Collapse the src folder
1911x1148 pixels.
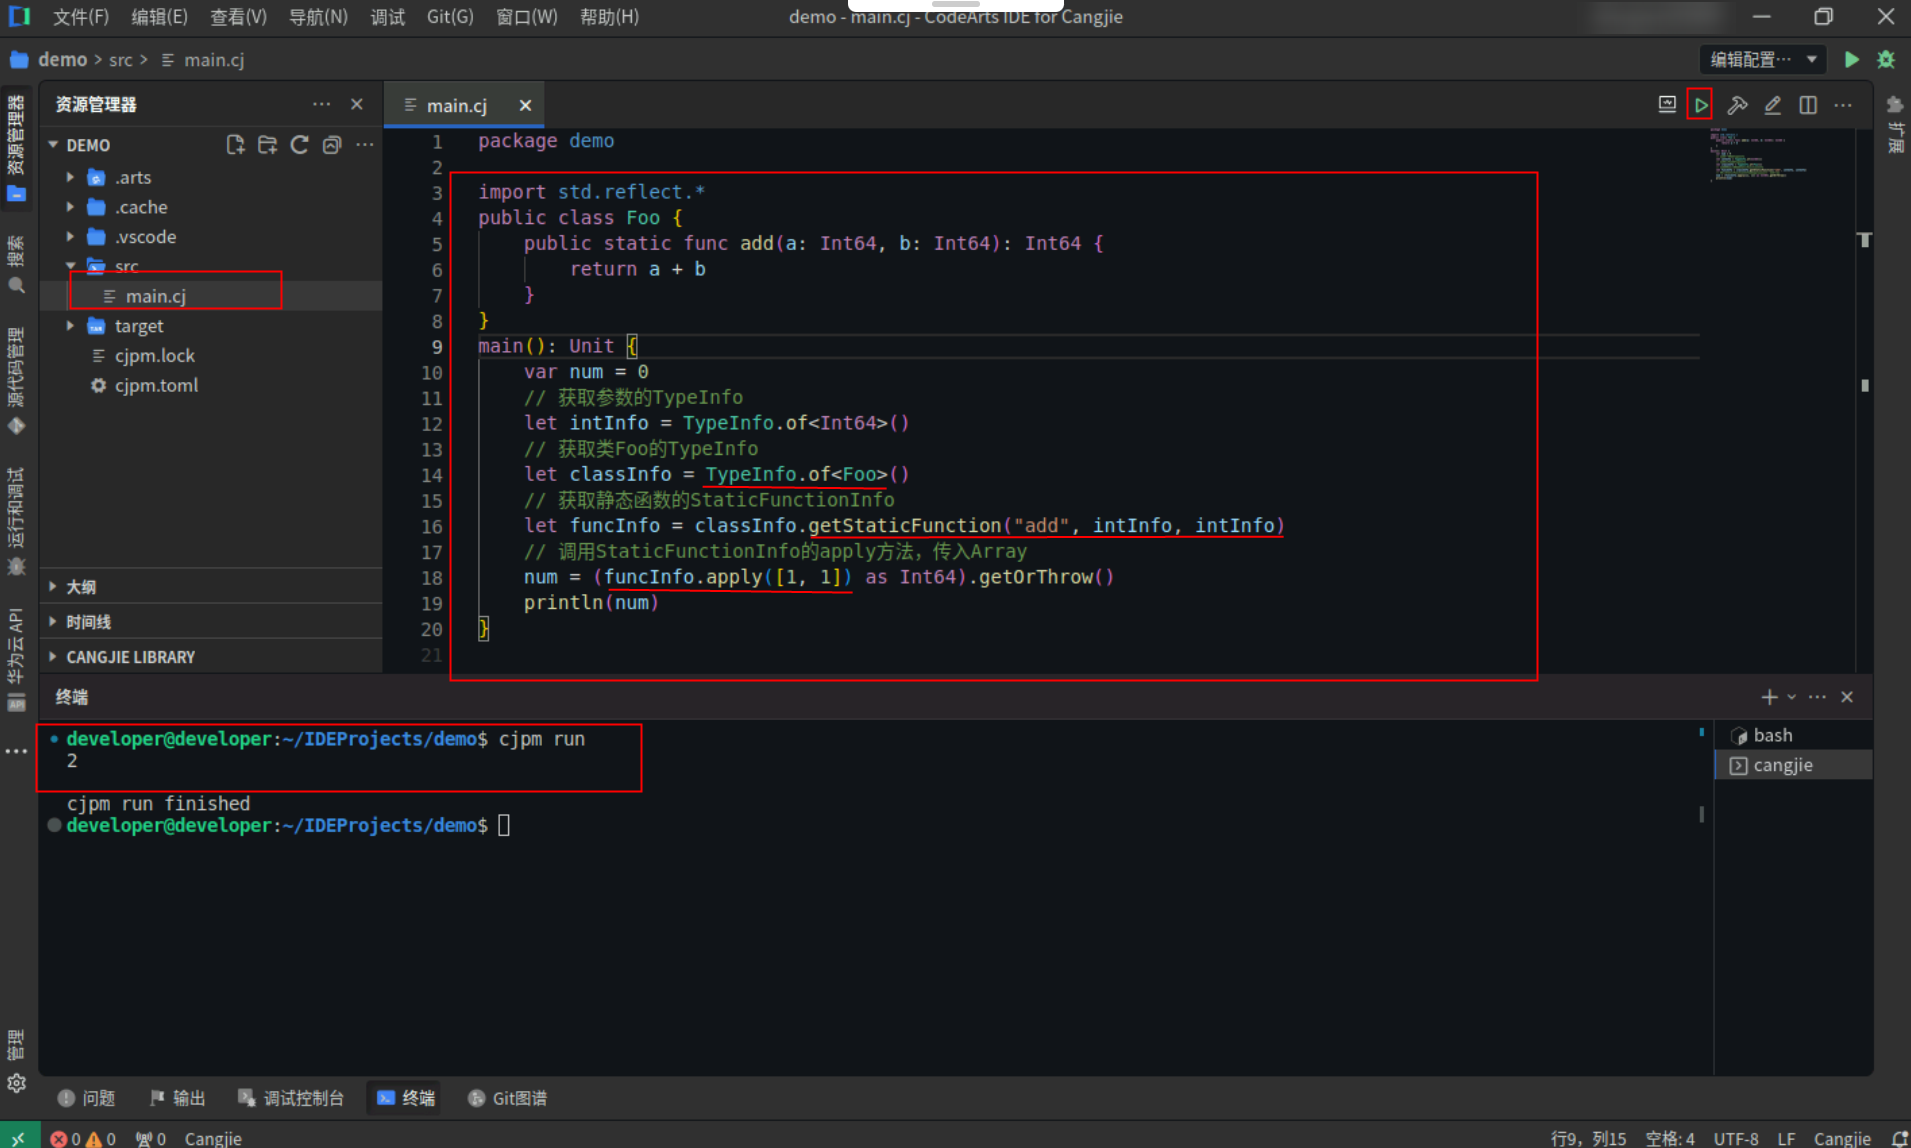[70, 266]
